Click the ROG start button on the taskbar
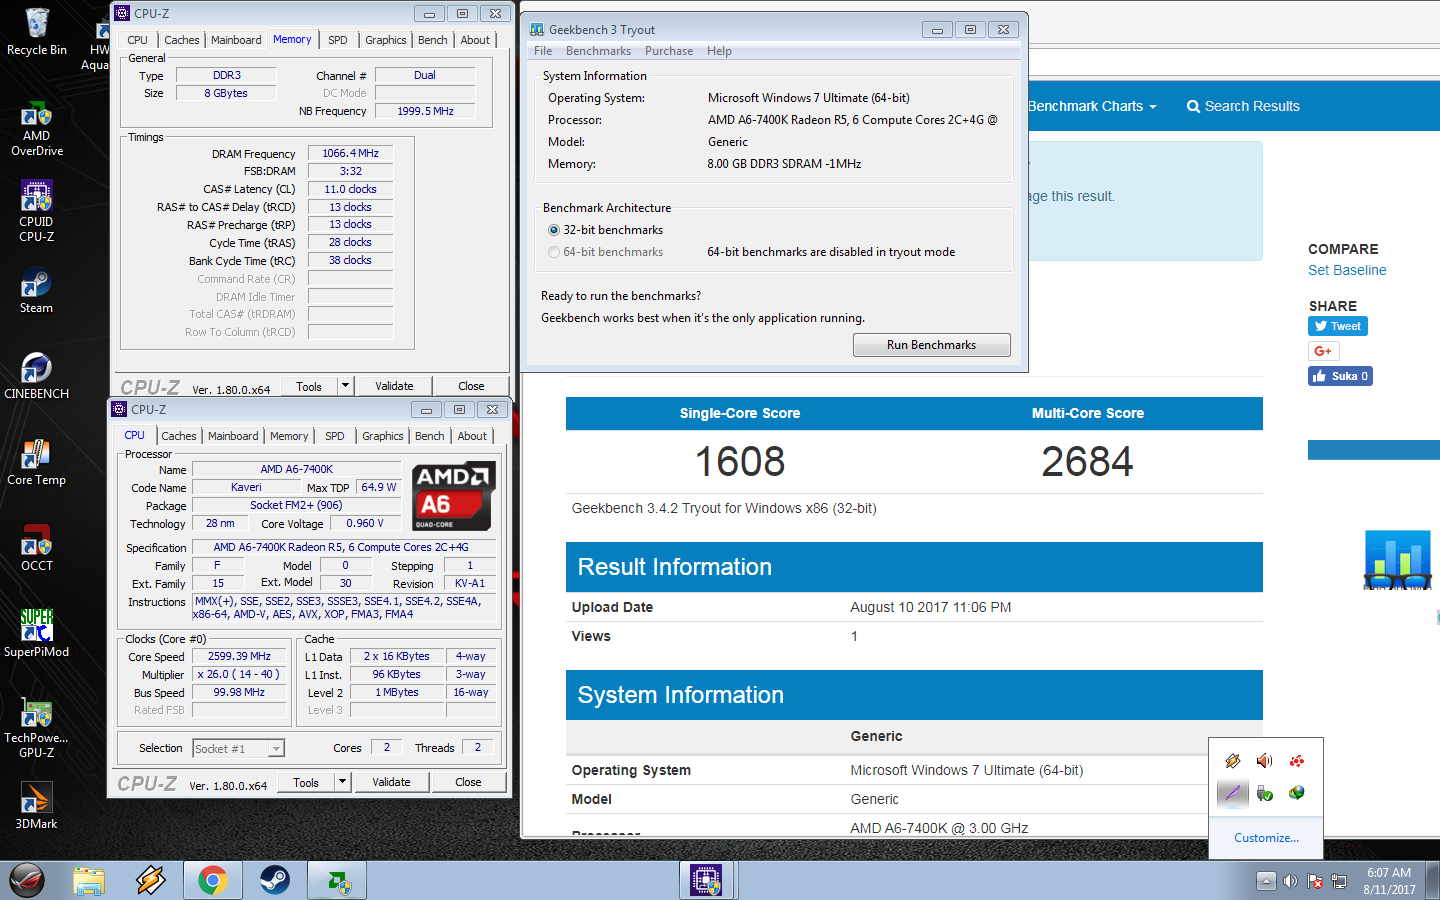Screen dimensions: 1440x900 pos(27,880)
